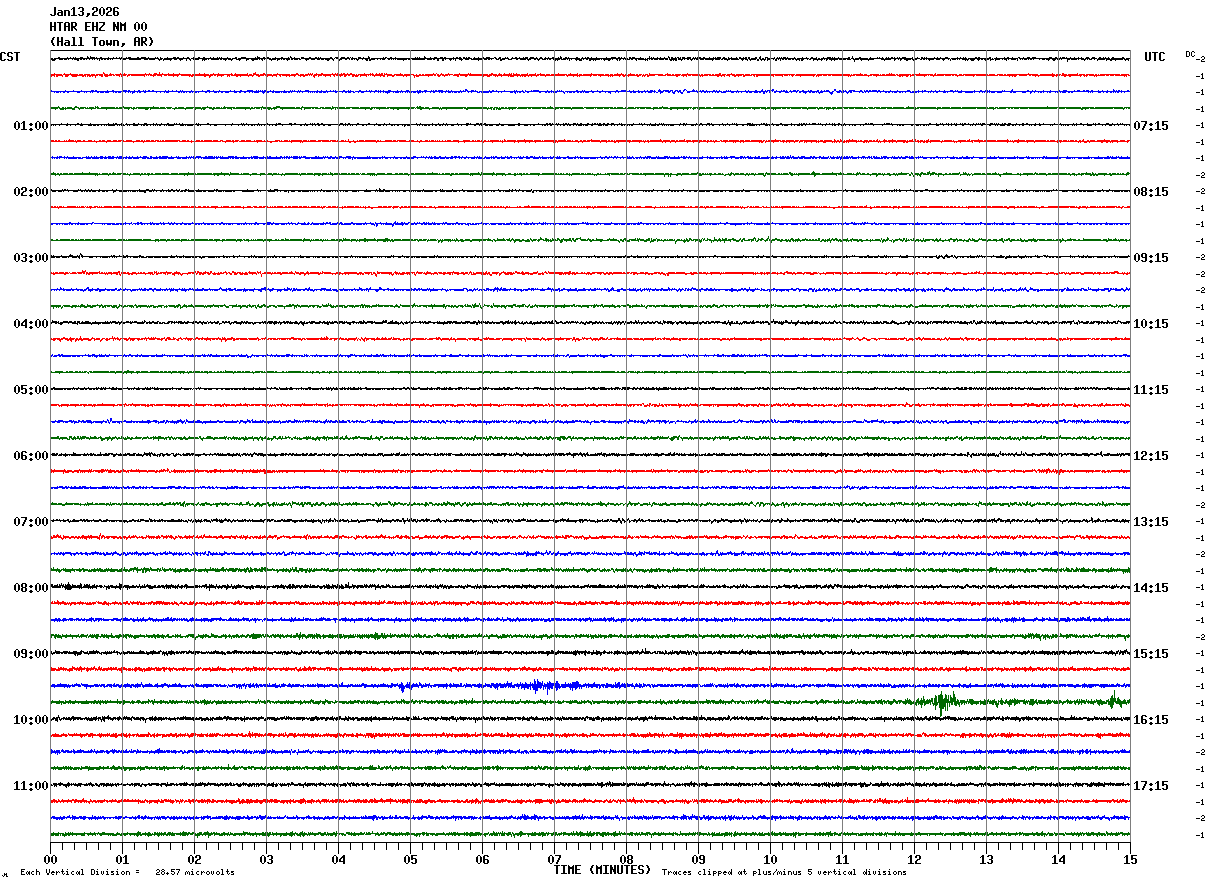Viewport: 1210px width, 886px height.
Task: Click the 16:15 UTC time label
Action: [x=1150, y=720]
